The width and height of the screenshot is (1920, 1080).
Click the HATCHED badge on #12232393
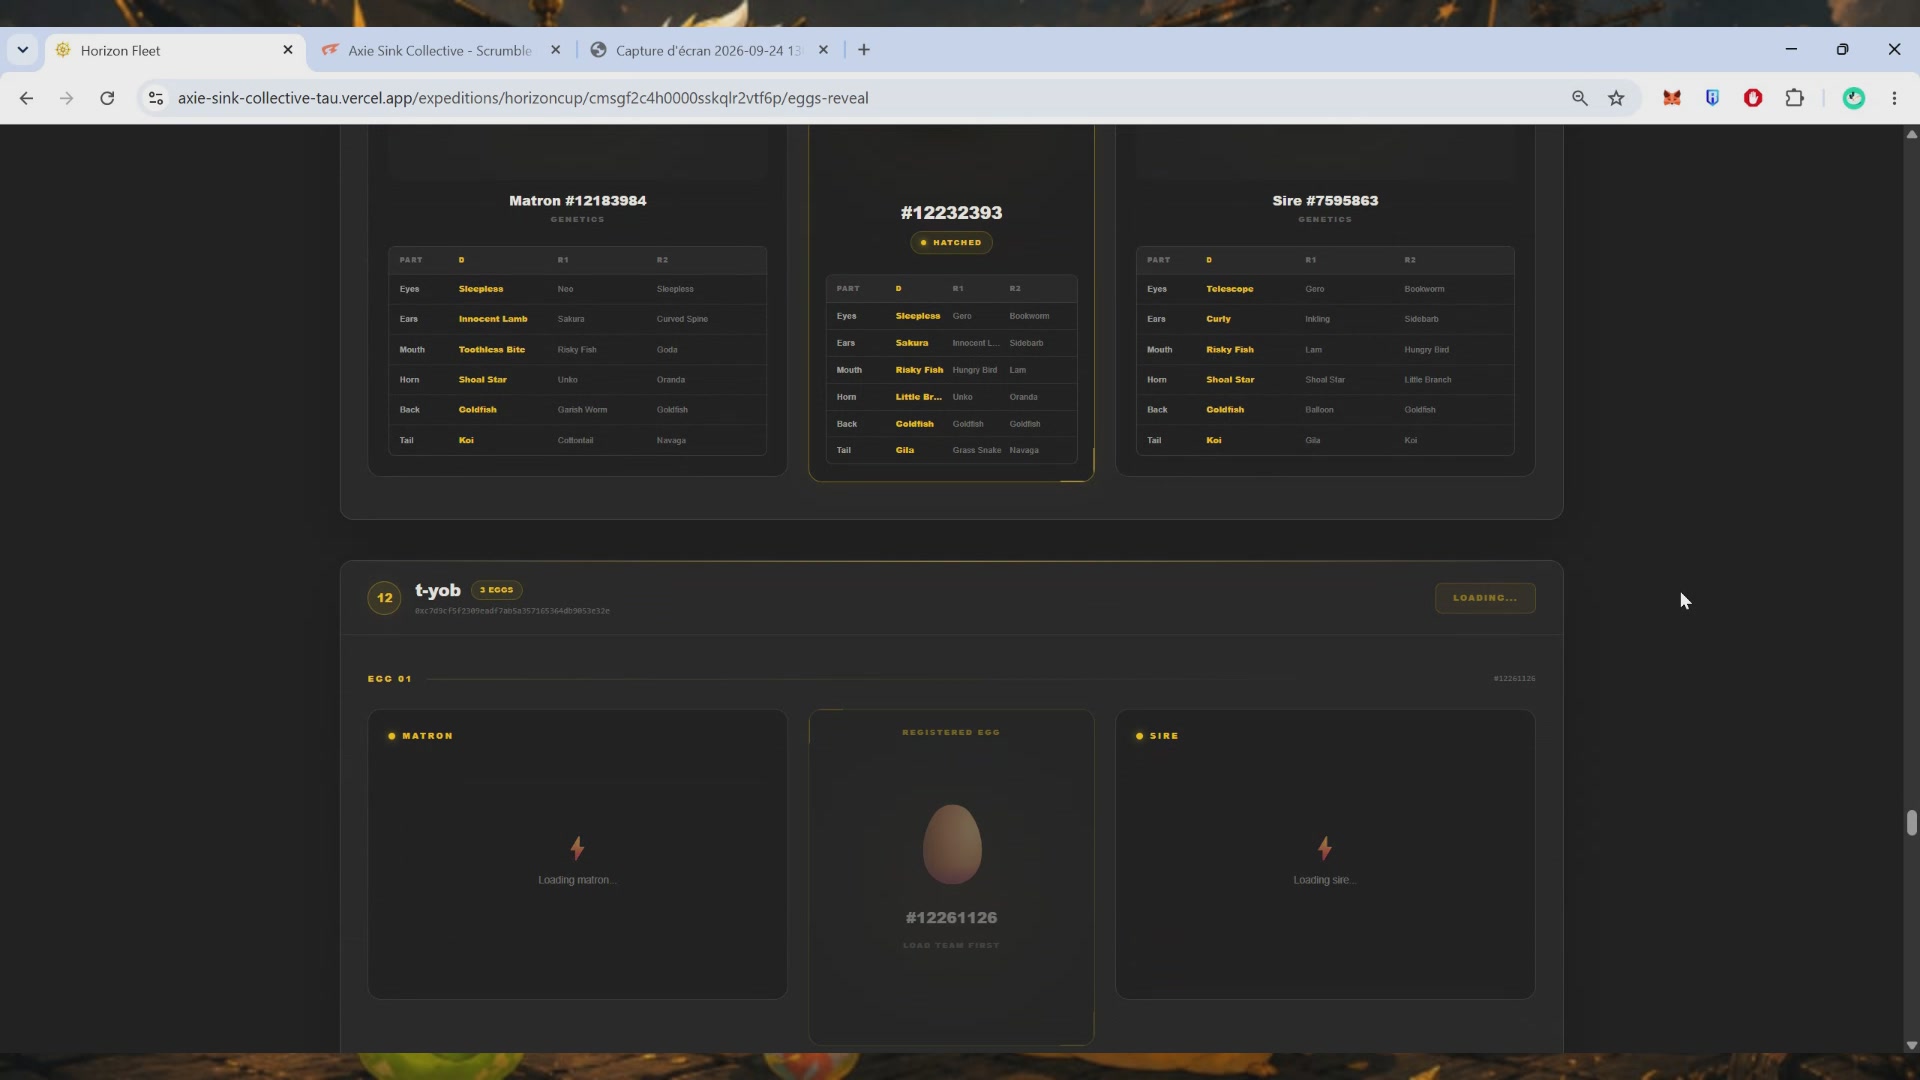pos(951,242)
